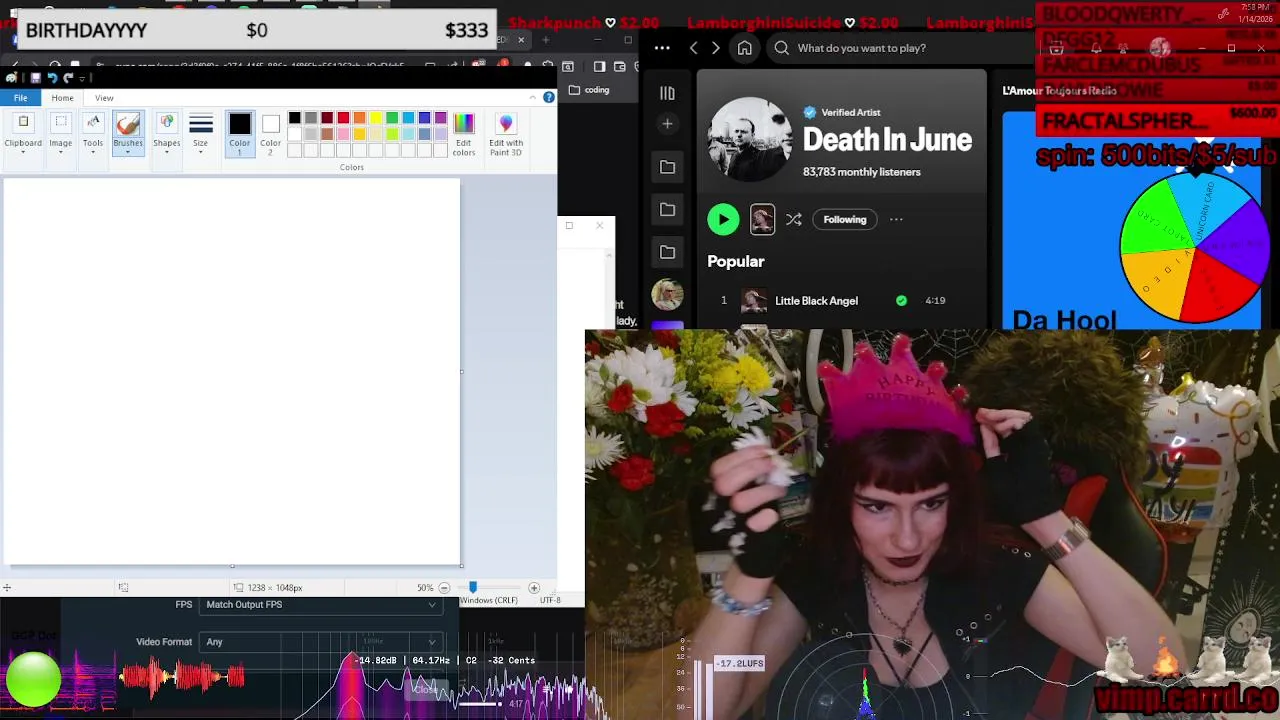
Task: Pick the green color swatch in Paint palette
Action: tap(392, 118)
